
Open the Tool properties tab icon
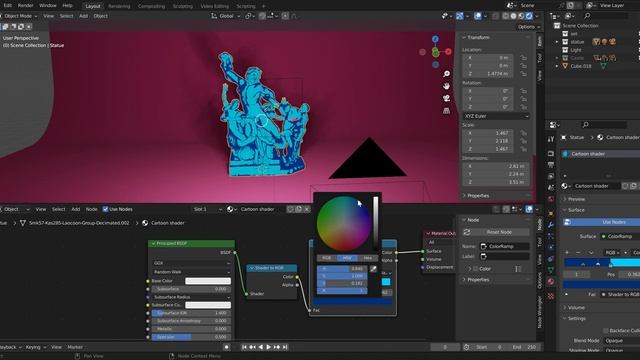pos(551,139)
